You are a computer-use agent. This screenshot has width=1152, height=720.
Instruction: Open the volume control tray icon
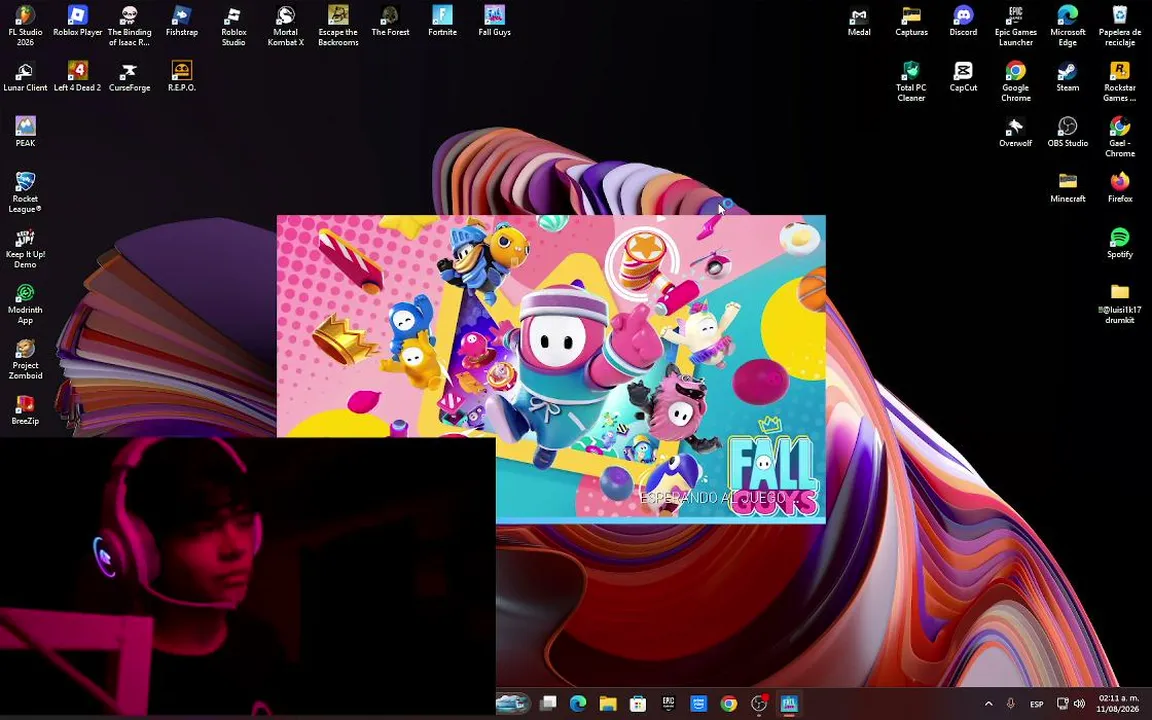click(1079, 704)
